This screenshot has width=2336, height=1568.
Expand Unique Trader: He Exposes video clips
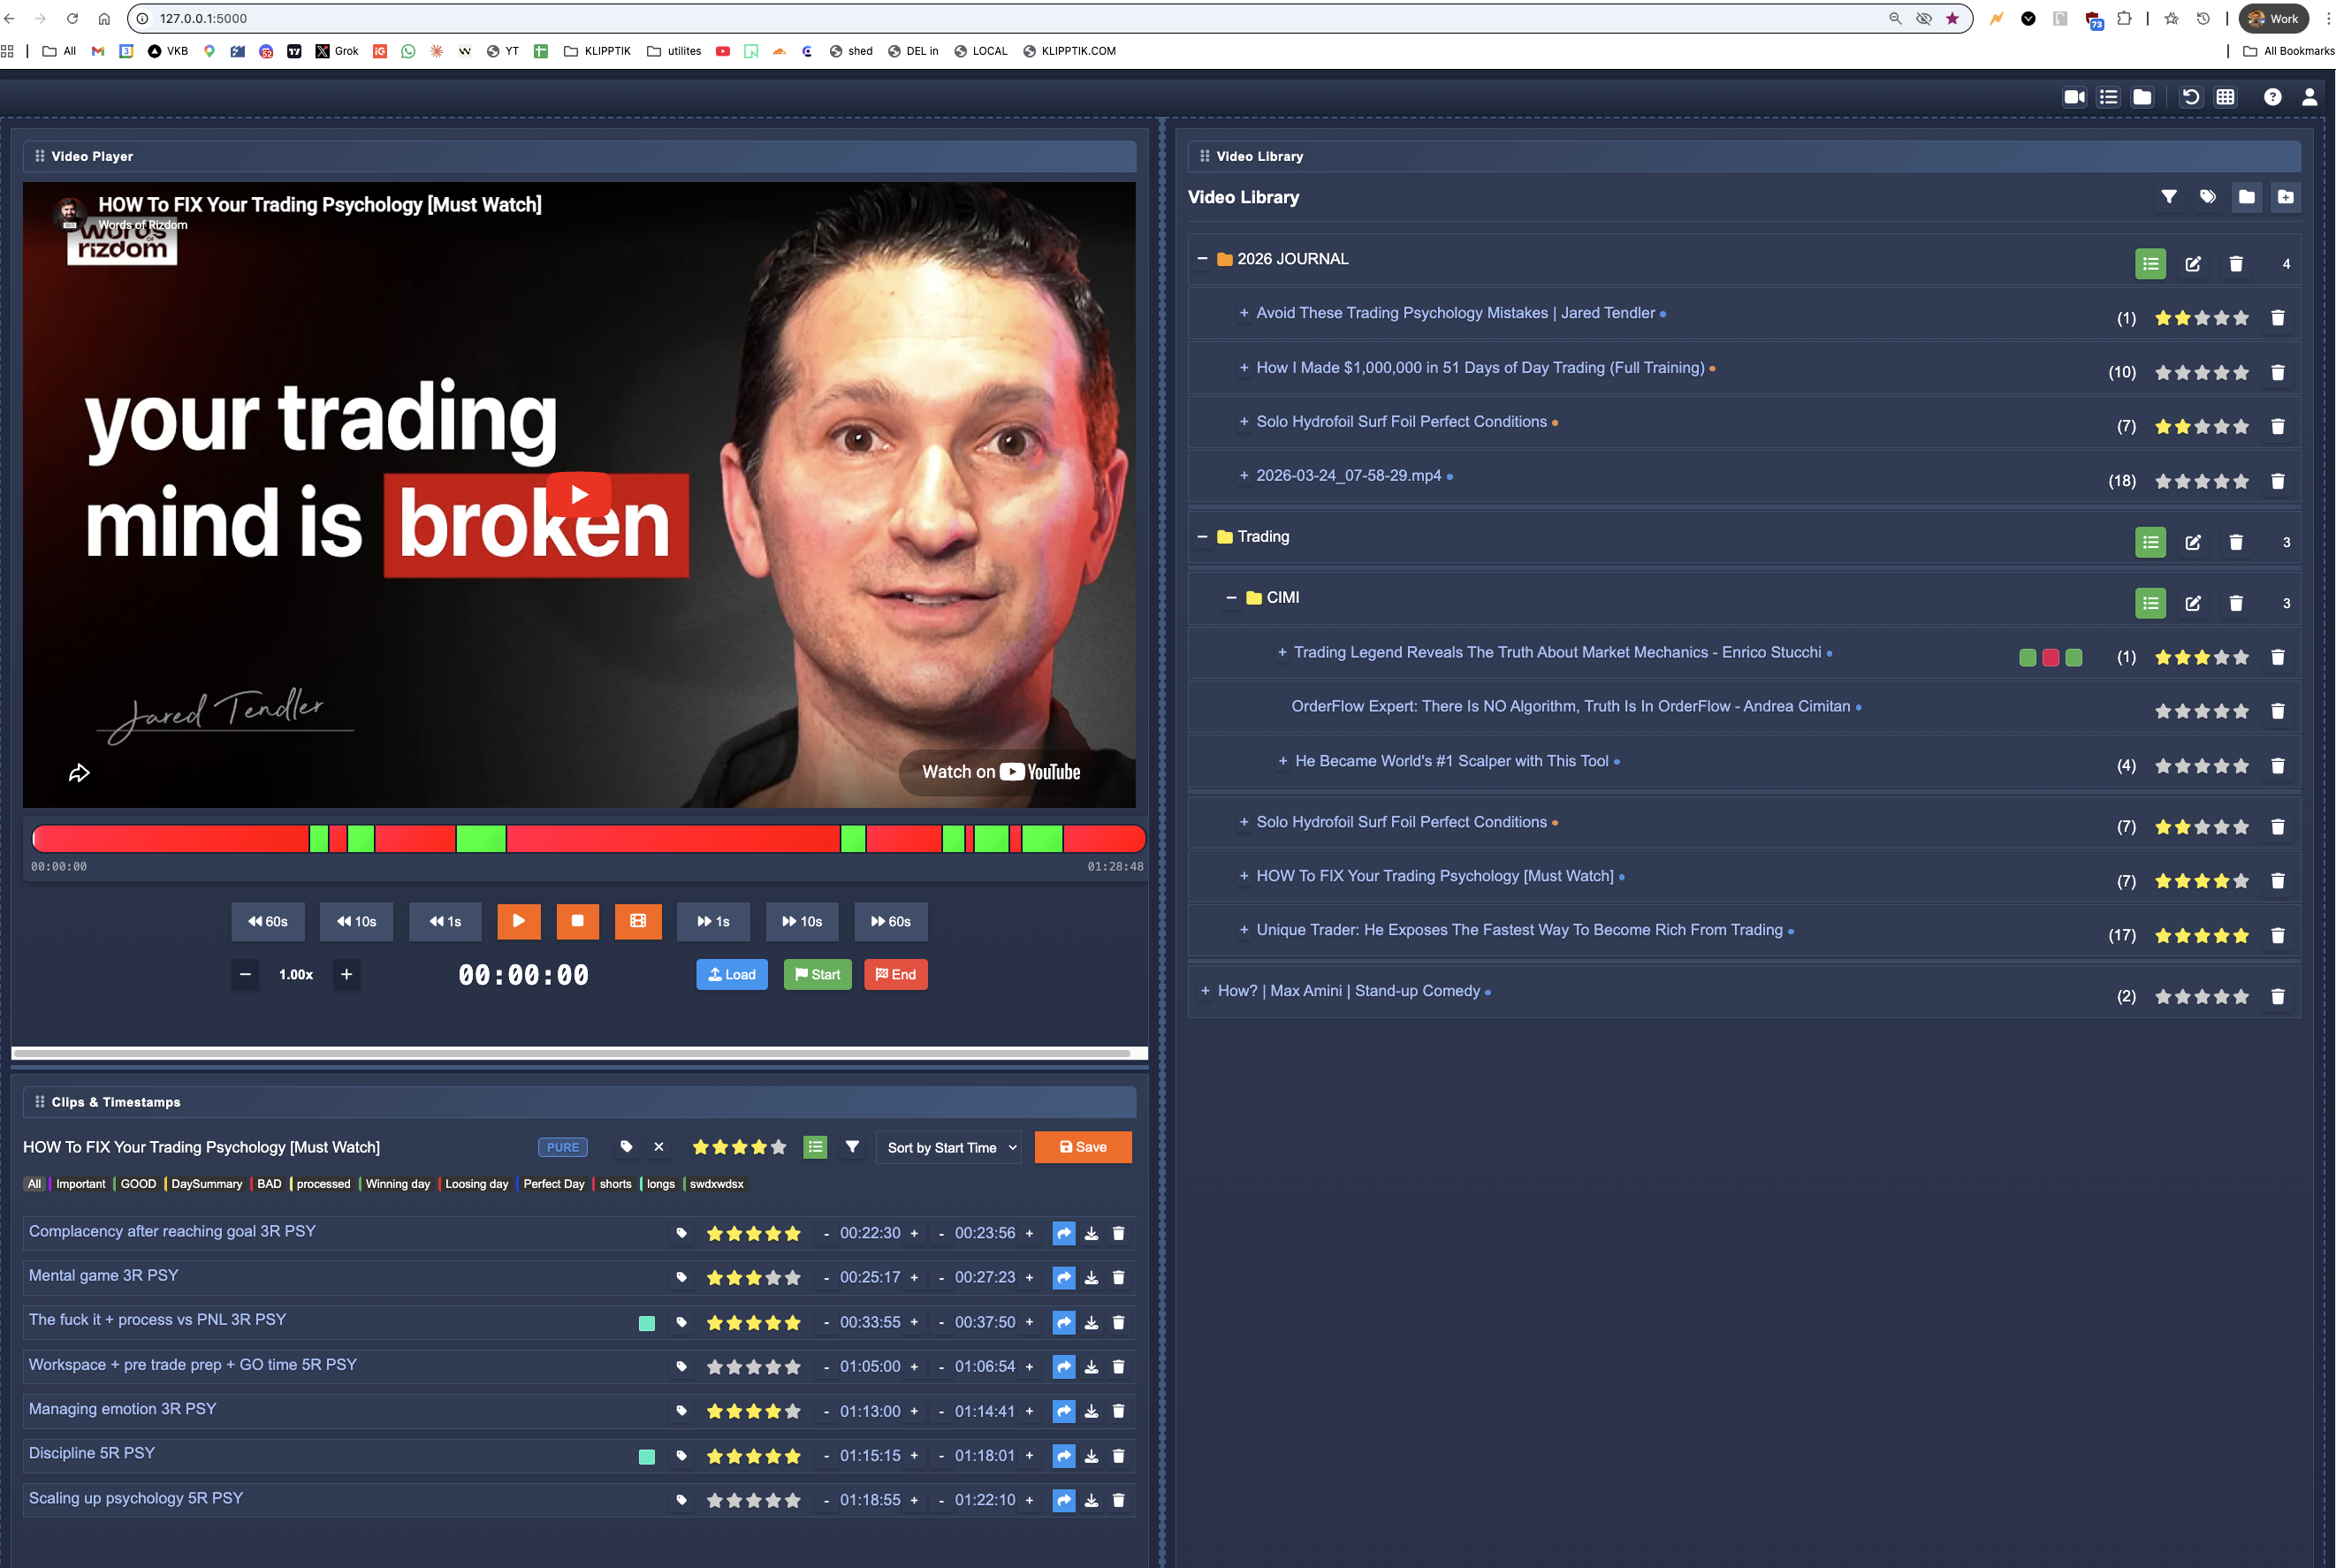[x=1244, y=930]
